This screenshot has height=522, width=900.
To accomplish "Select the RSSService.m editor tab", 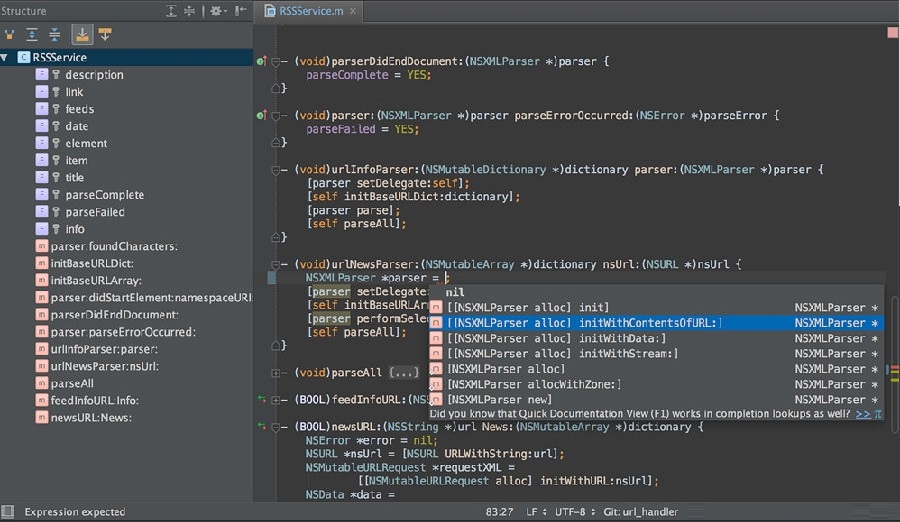I will [311, 11].
